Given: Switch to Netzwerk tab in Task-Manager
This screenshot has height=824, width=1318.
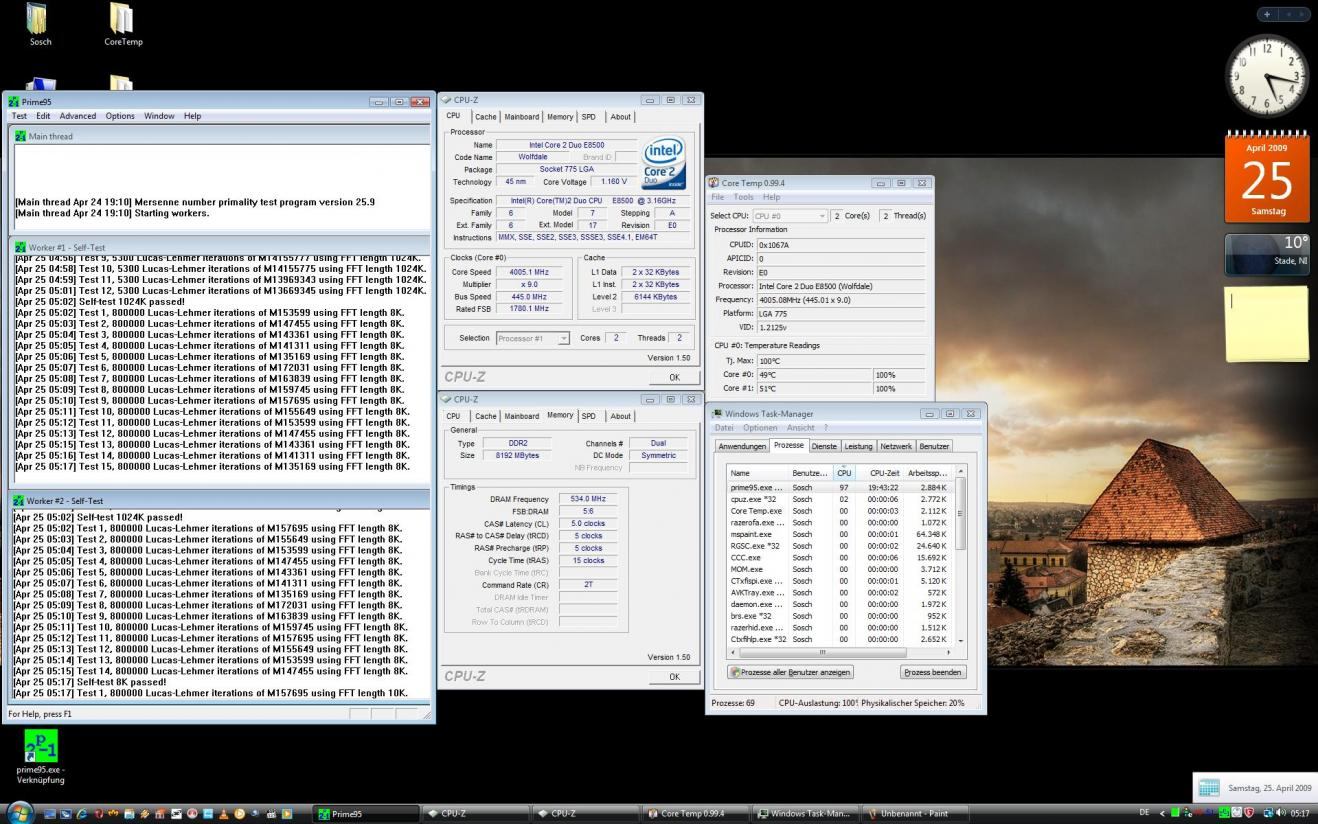Looking at the screenshot, I should (896, 446).
